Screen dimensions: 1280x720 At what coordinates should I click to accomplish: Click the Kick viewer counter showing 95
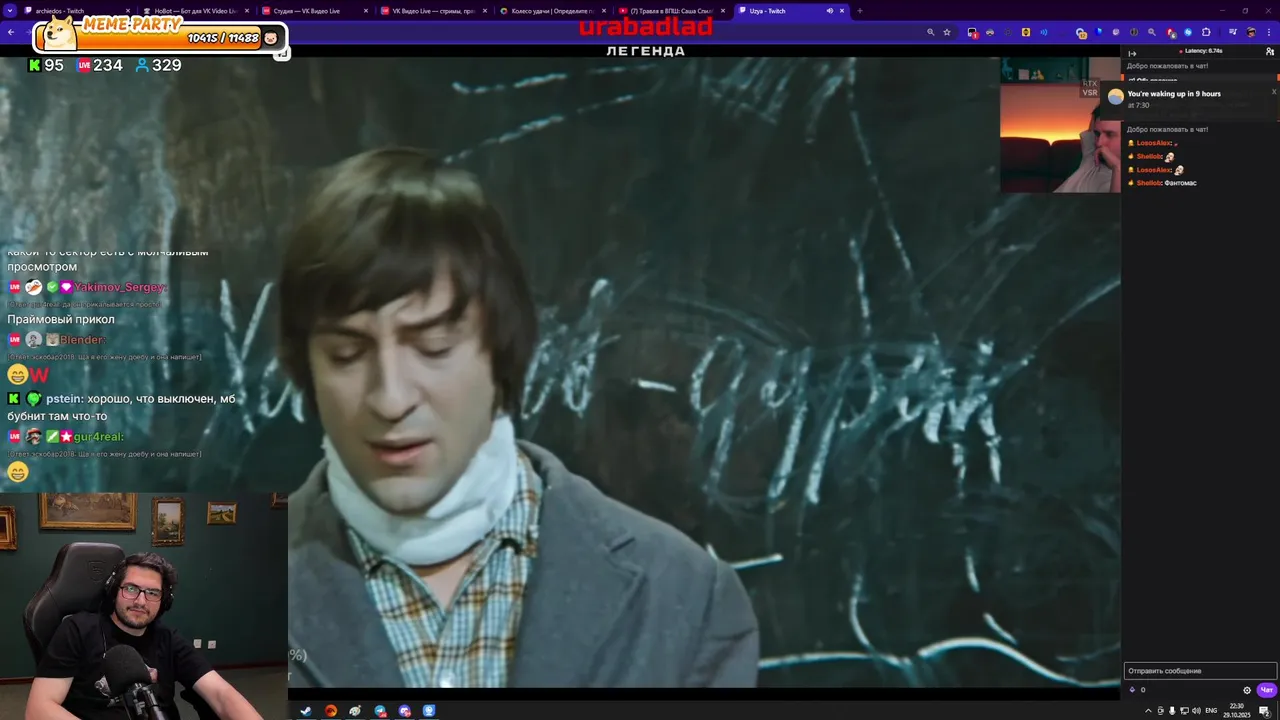click(x=46, y=65)
